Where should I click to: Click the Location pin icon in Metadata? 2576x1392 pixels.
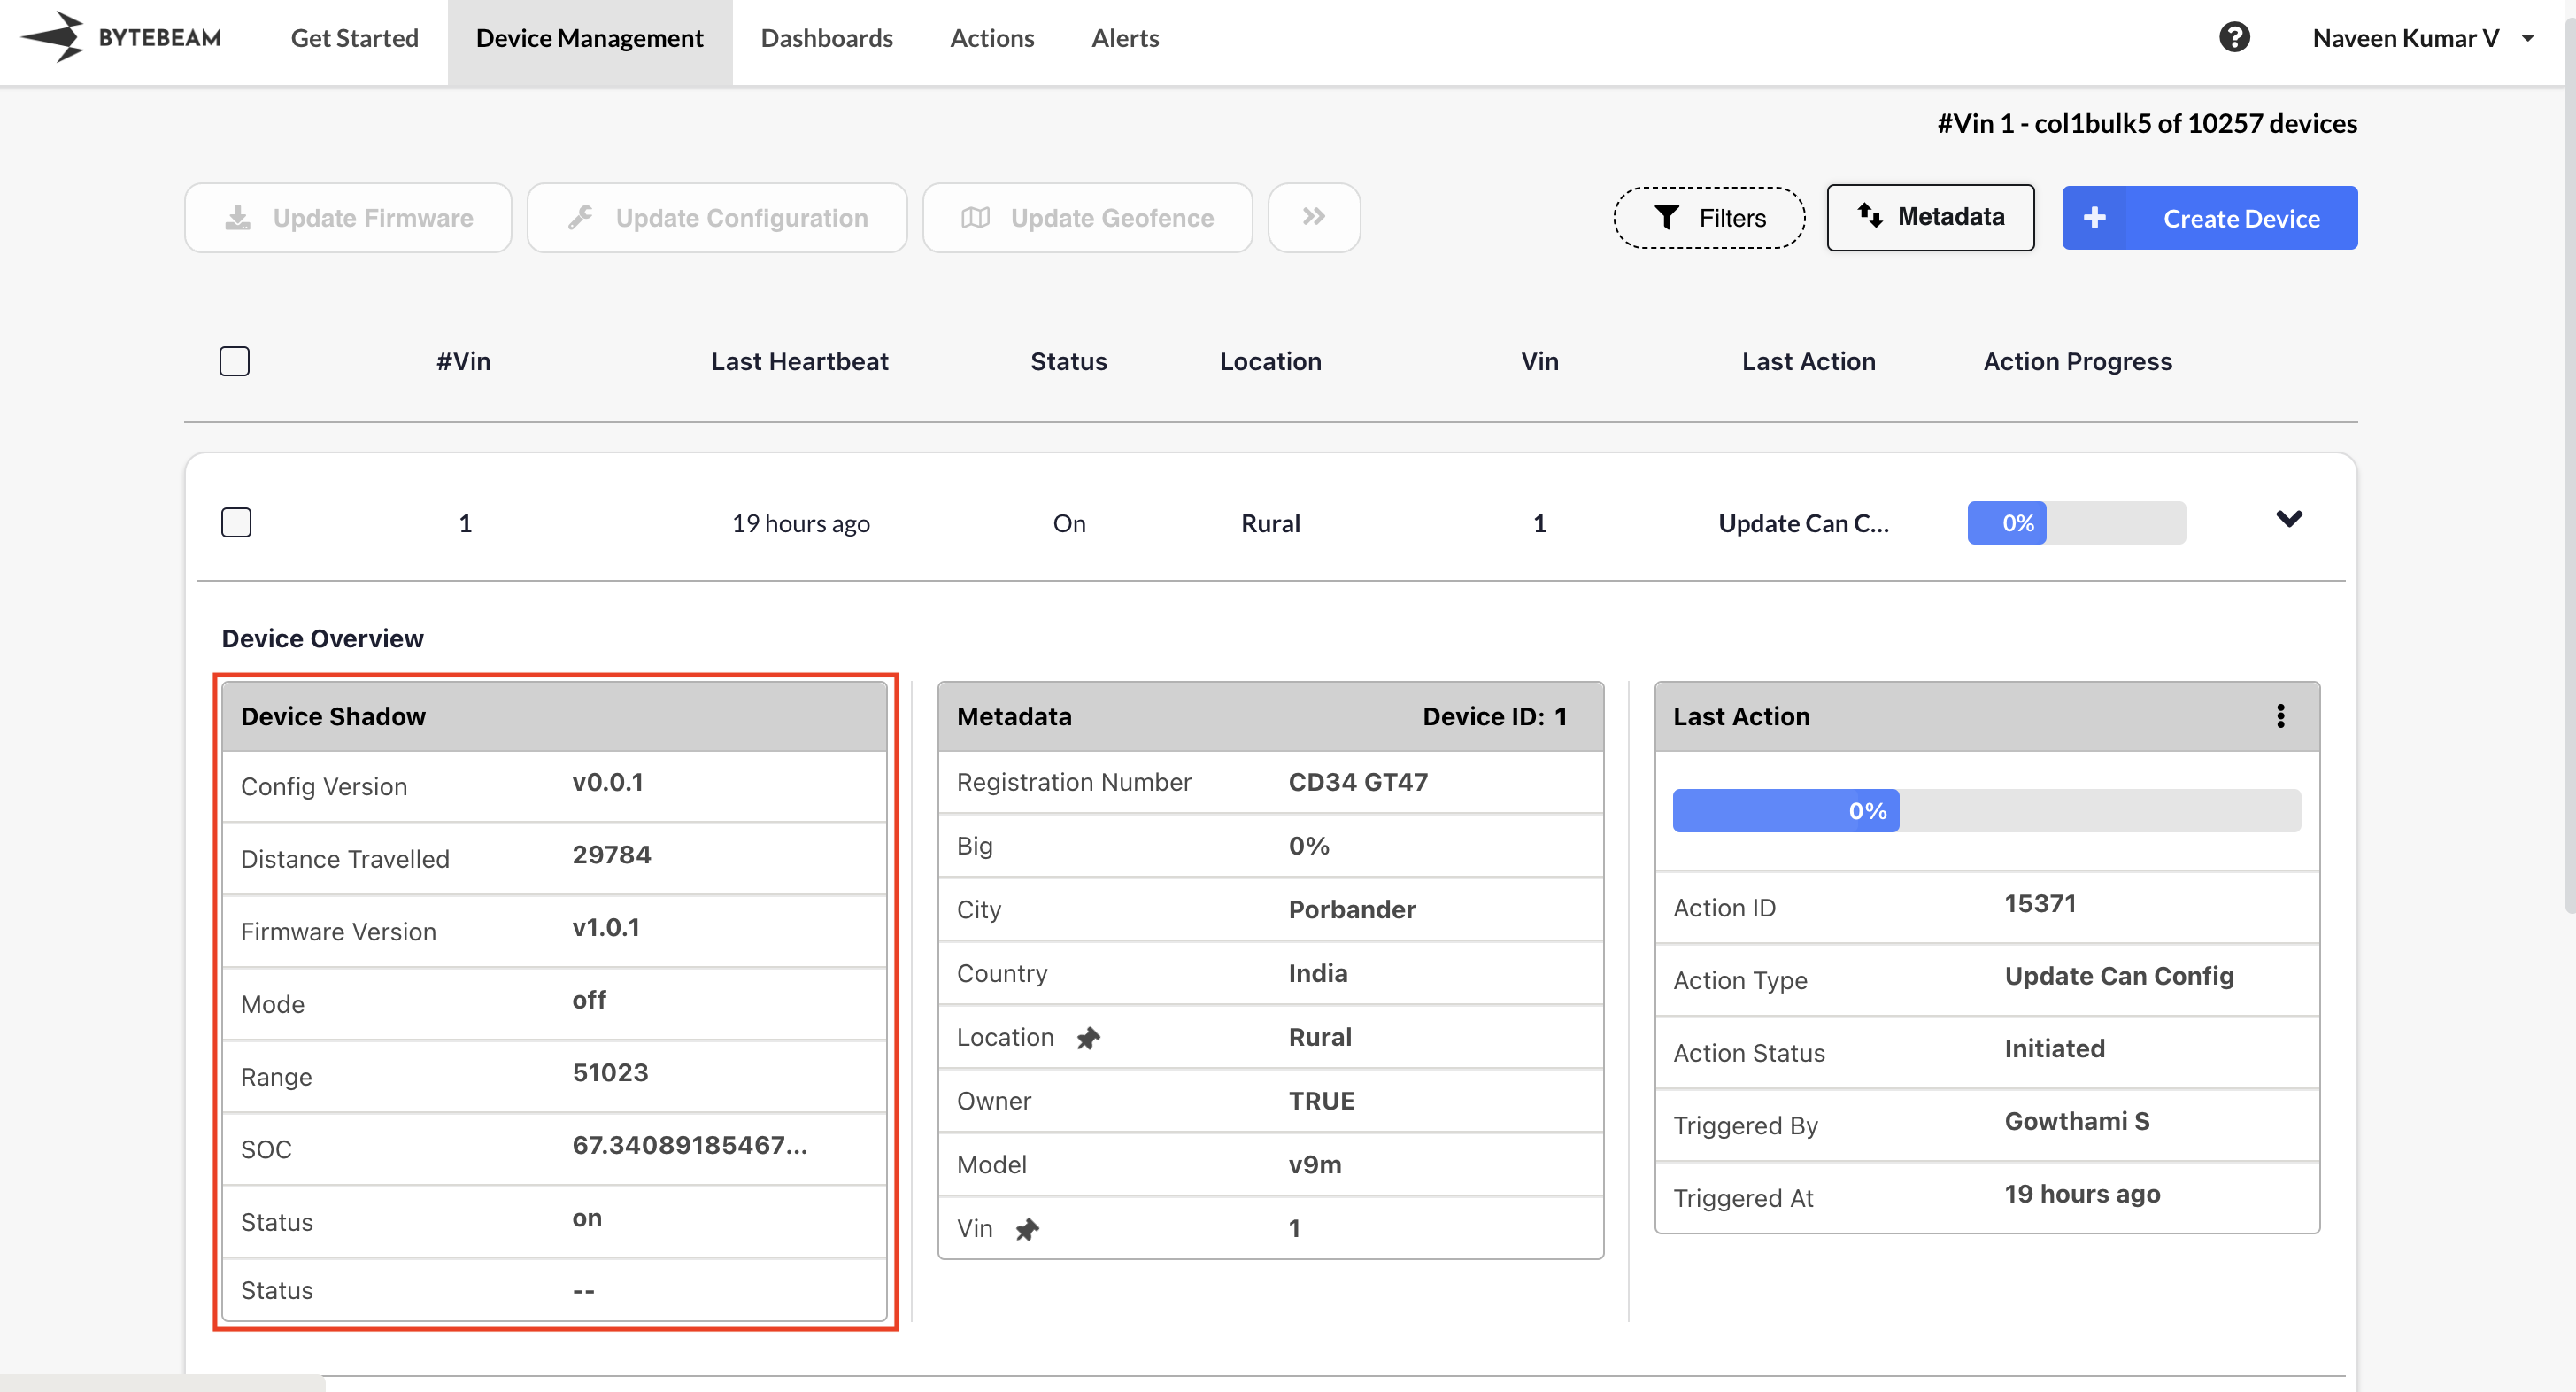[x=1088, y=1038]
